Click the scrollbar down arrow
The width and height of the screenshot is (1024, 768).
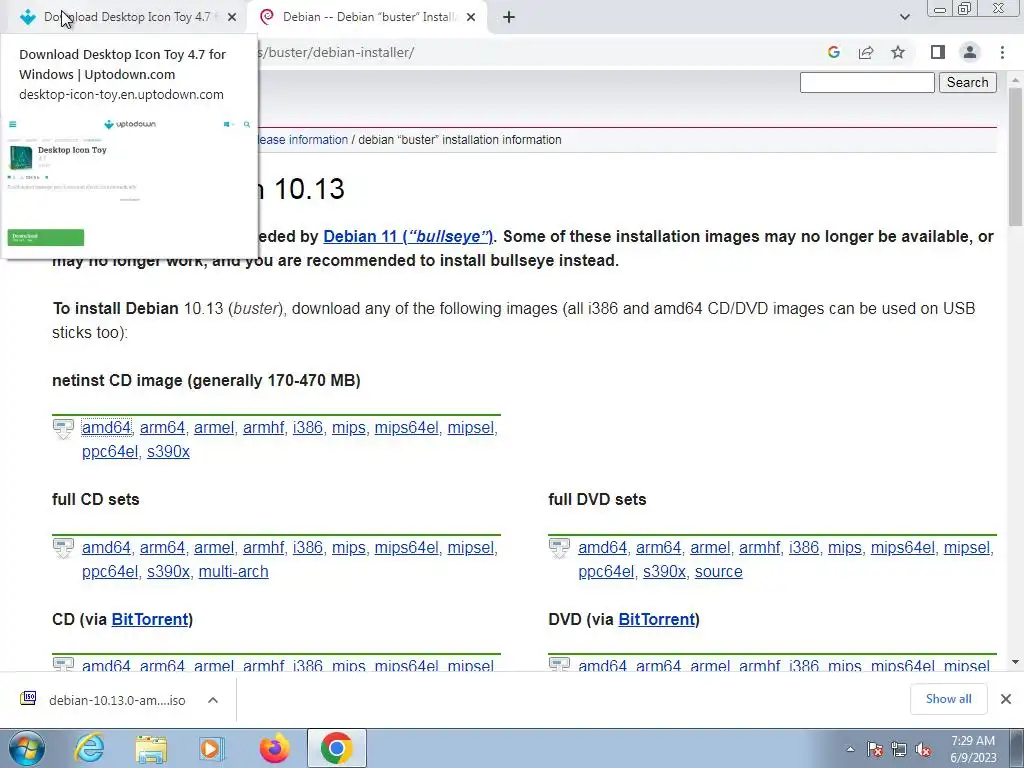click(1016, 662)
